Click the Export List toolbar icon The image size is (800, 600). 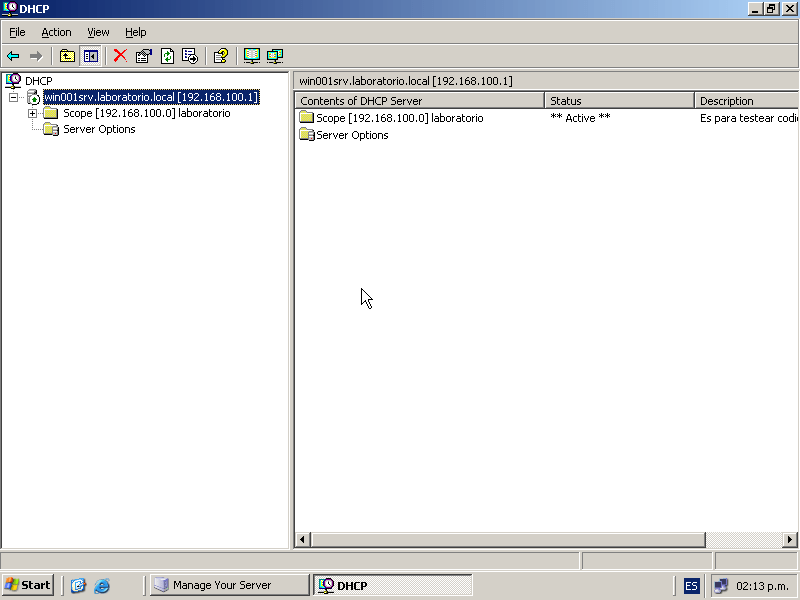(x=190, y=56)
